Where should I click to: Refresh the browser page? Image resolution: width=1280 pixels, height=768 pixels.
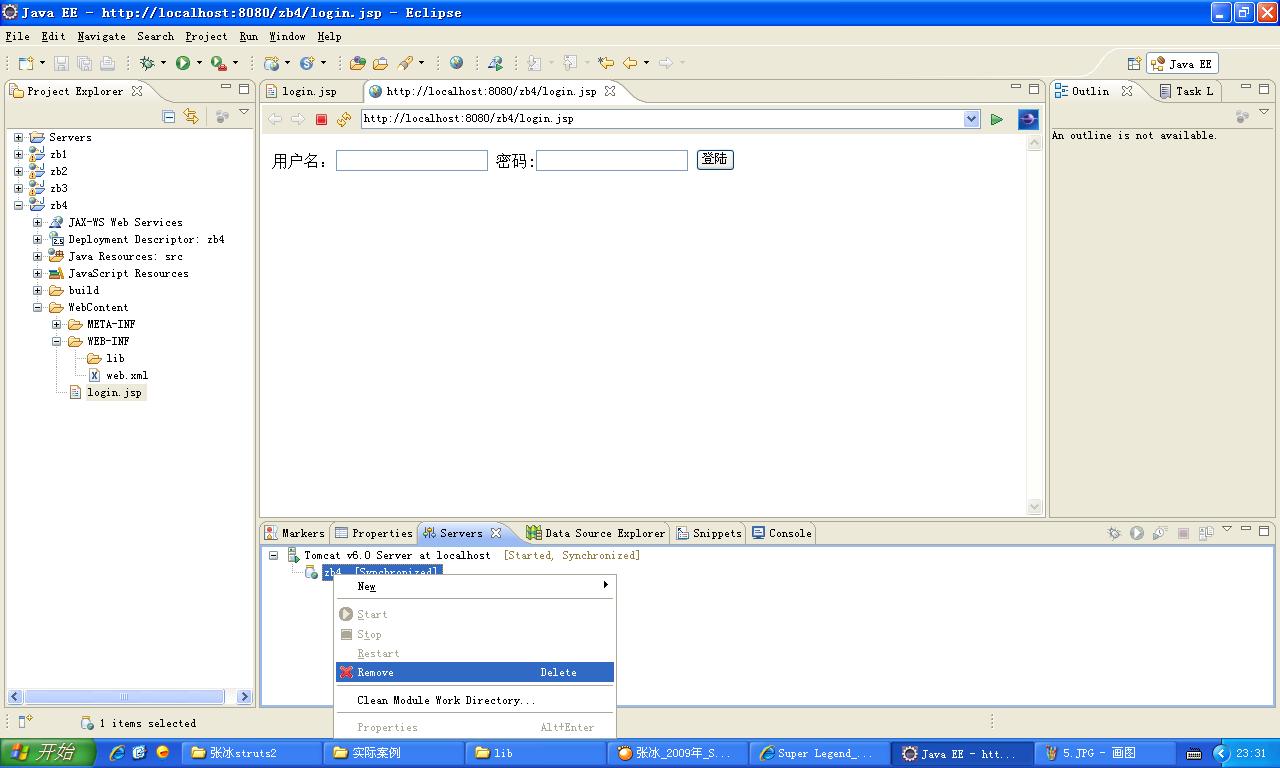344,119
